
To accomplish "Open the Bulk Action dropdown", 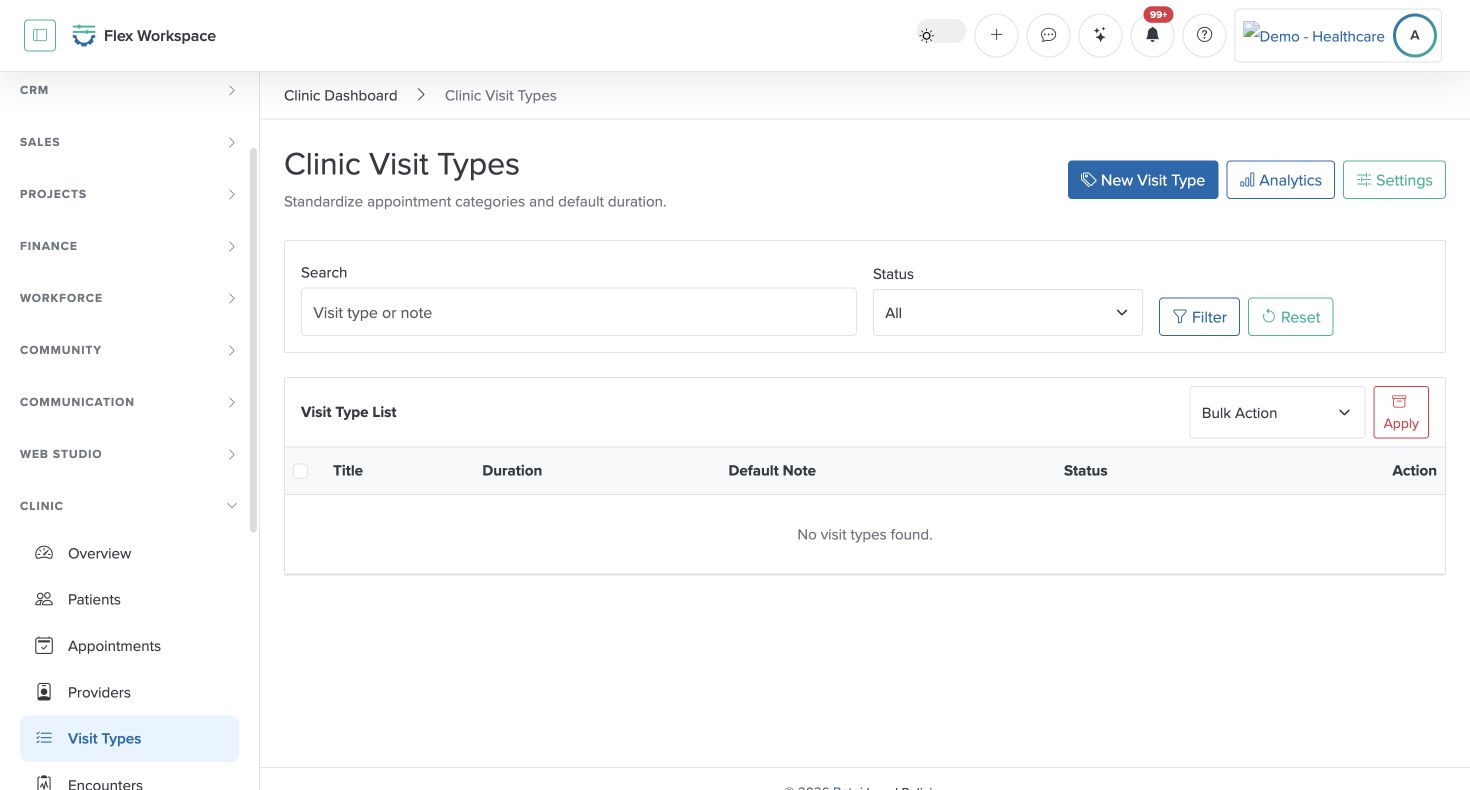I will pos(1277,412).
